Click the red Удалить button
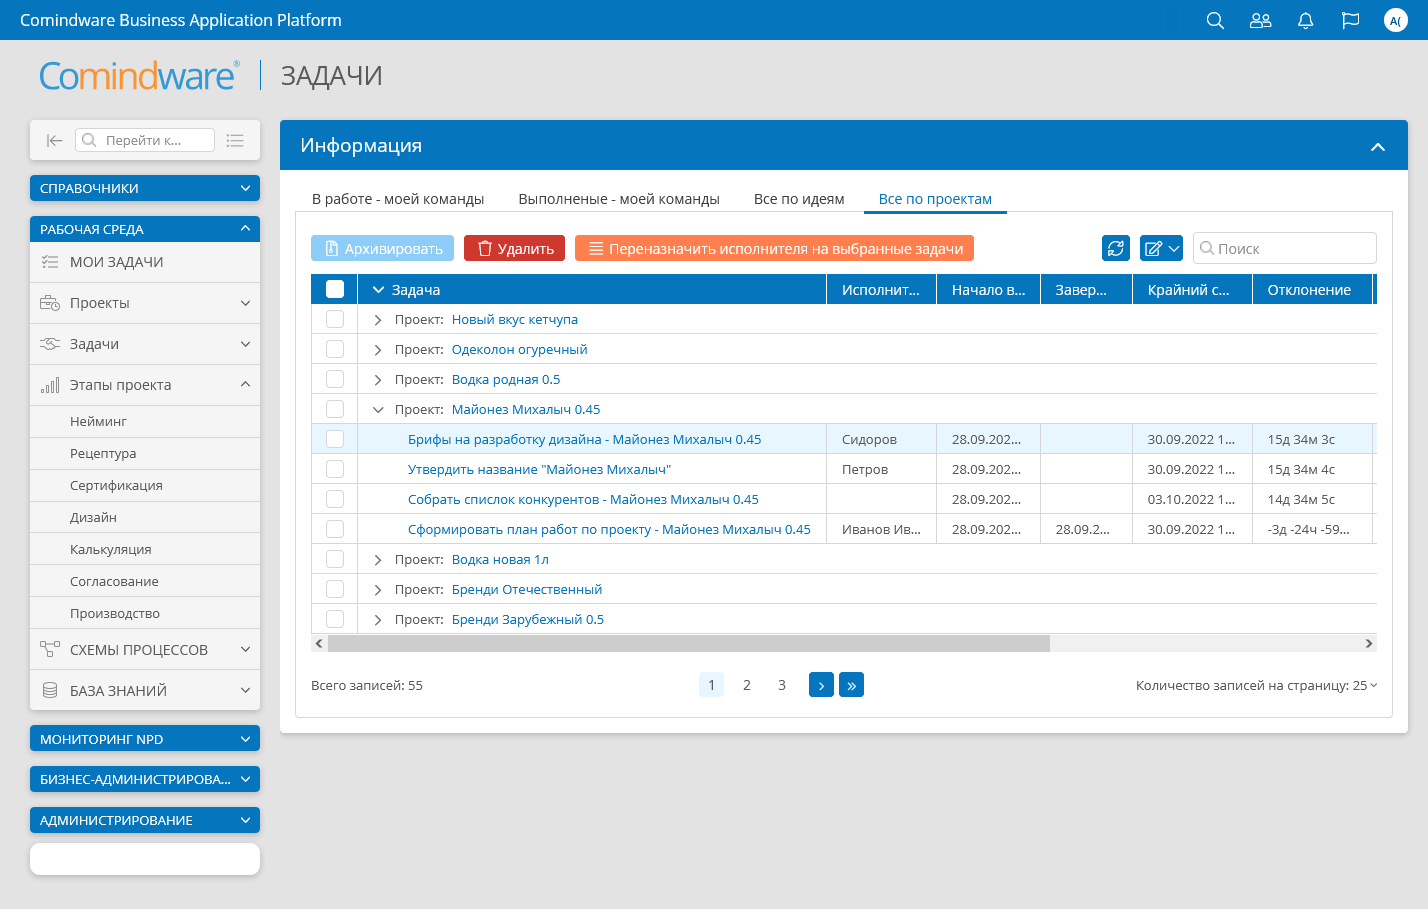The height and width of the screenshot is (909, 1428). 515,248
